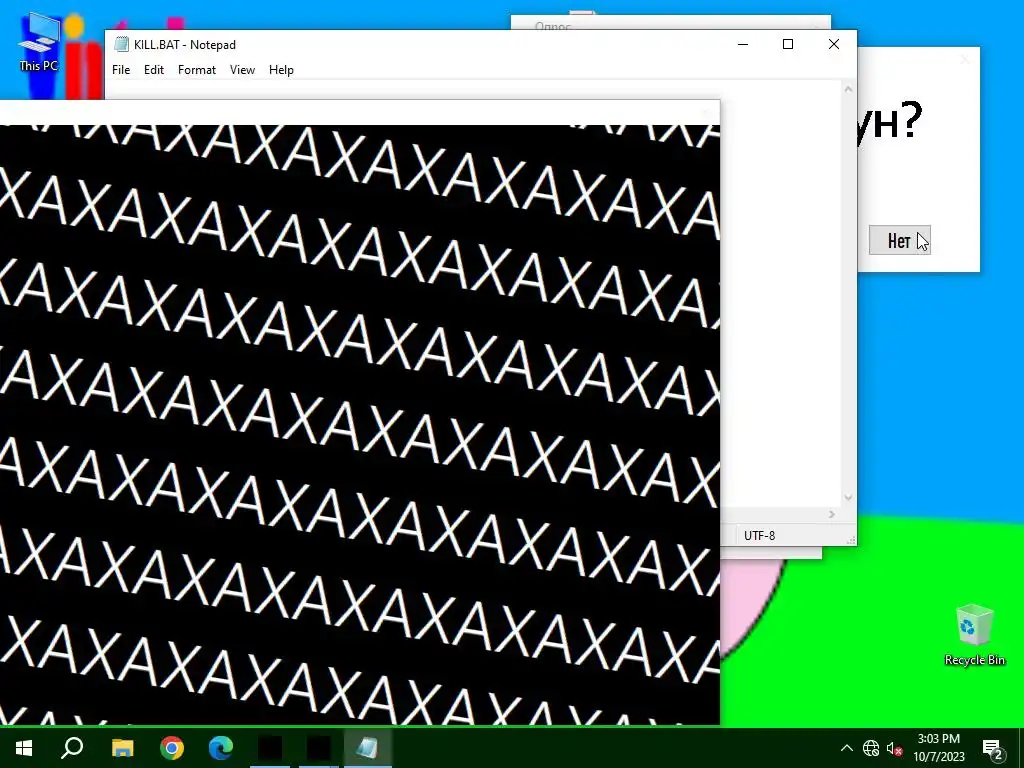Open the Windows Start menu
Viewport: 1024px width, 768px height.
[x=24, y=748]
